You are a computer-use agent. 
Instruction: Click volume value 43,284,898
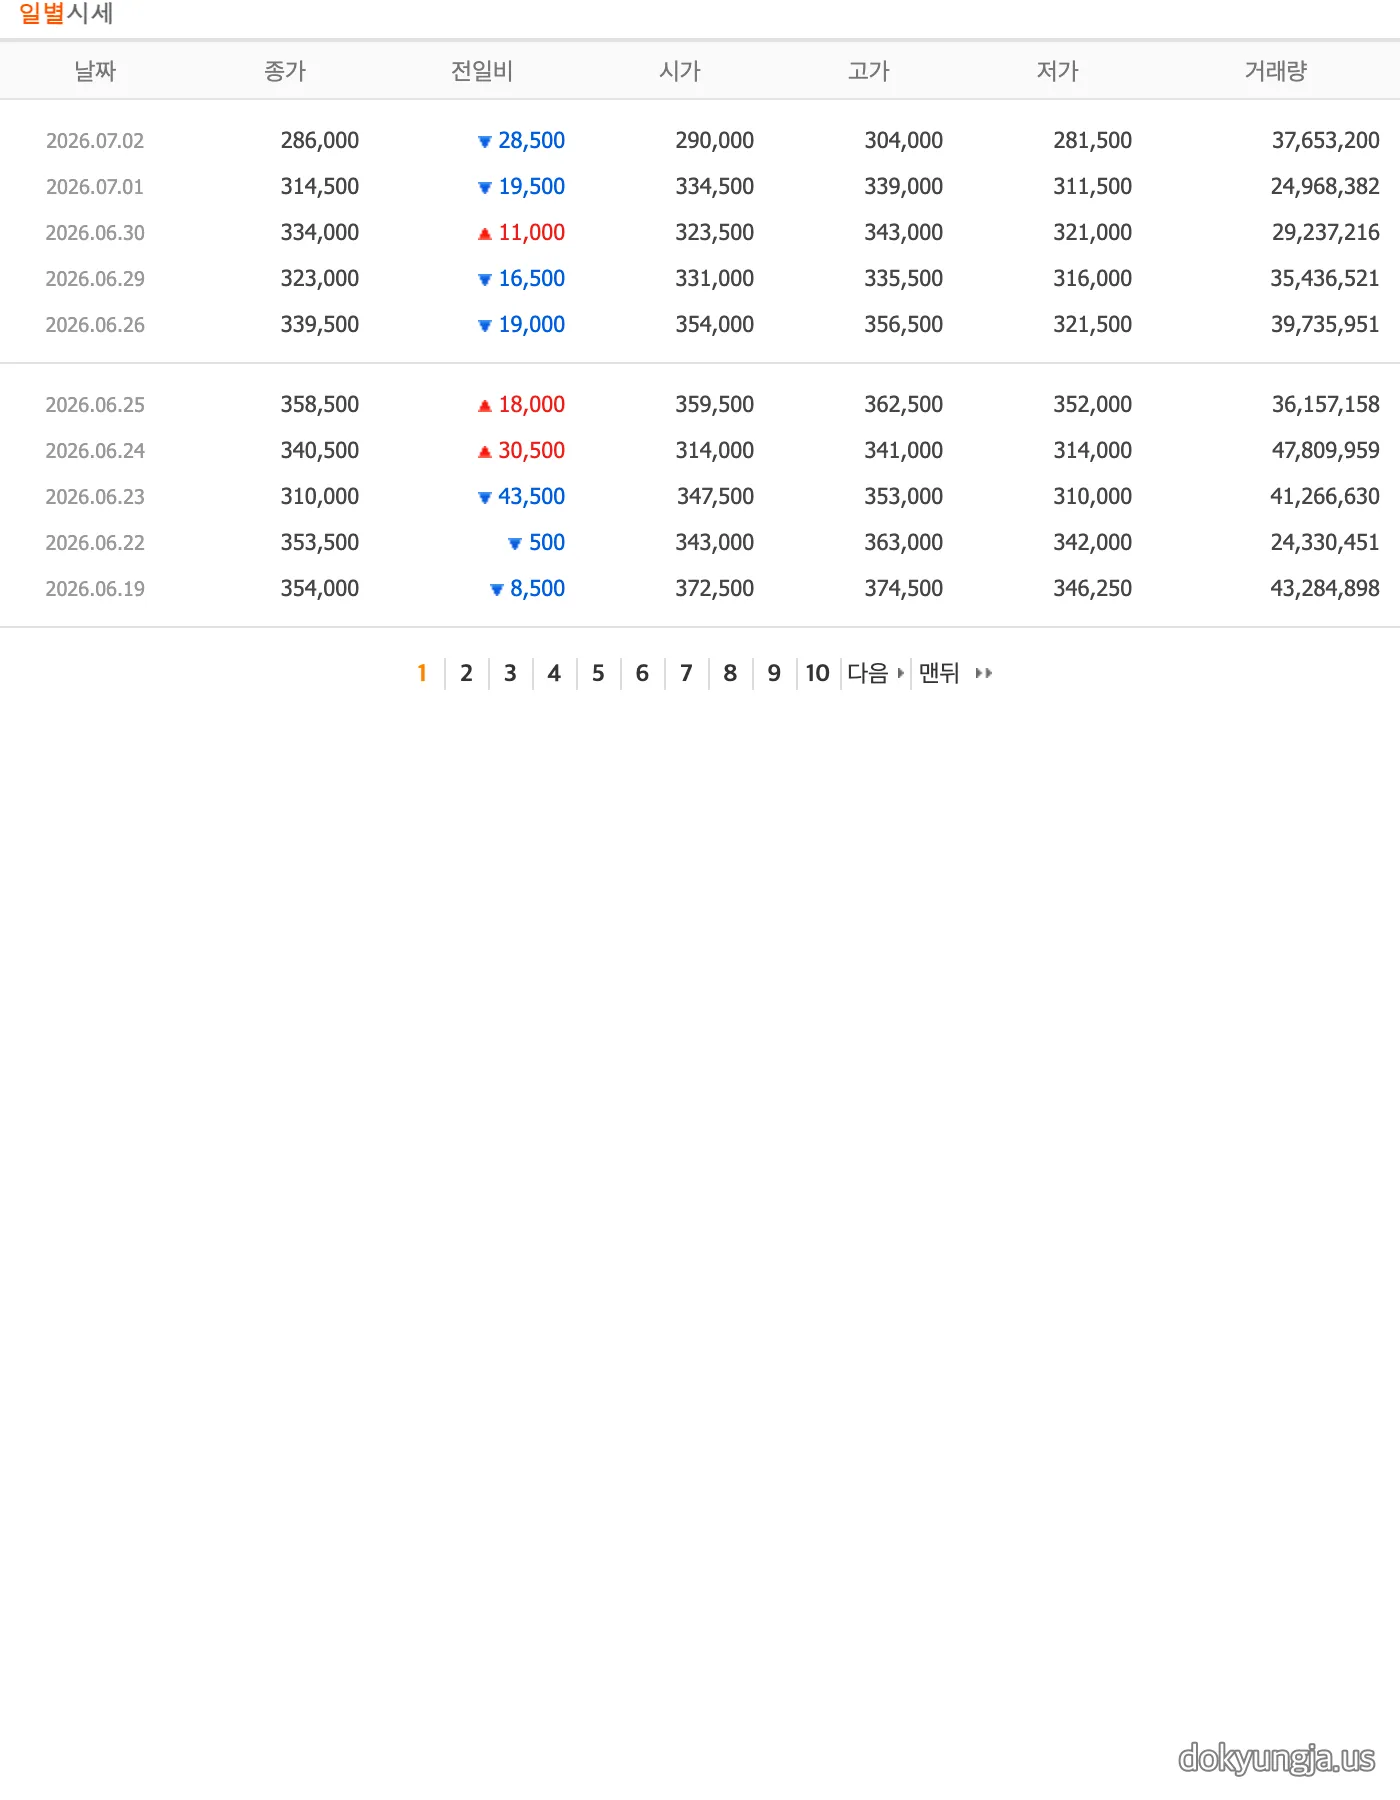[x=1325, y=589]
